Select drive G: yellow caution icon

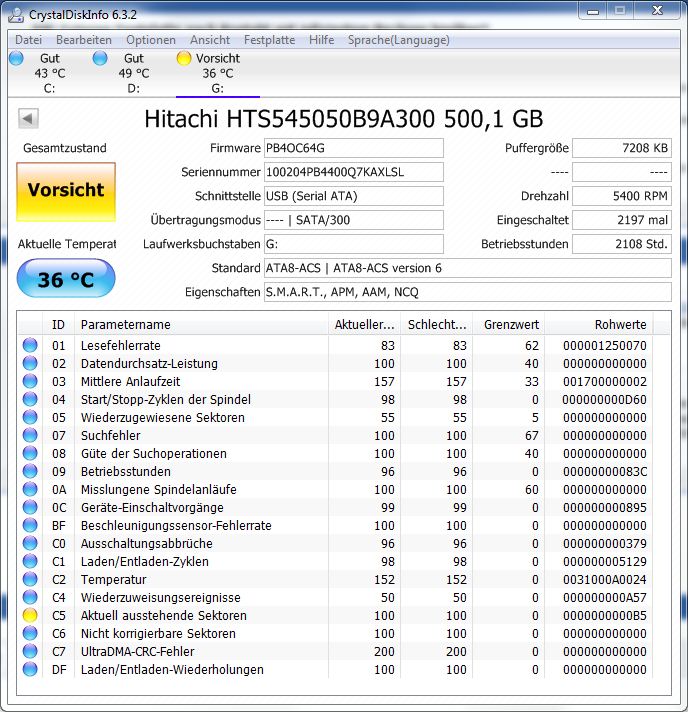pyautogui.click(x=184, y=58)
